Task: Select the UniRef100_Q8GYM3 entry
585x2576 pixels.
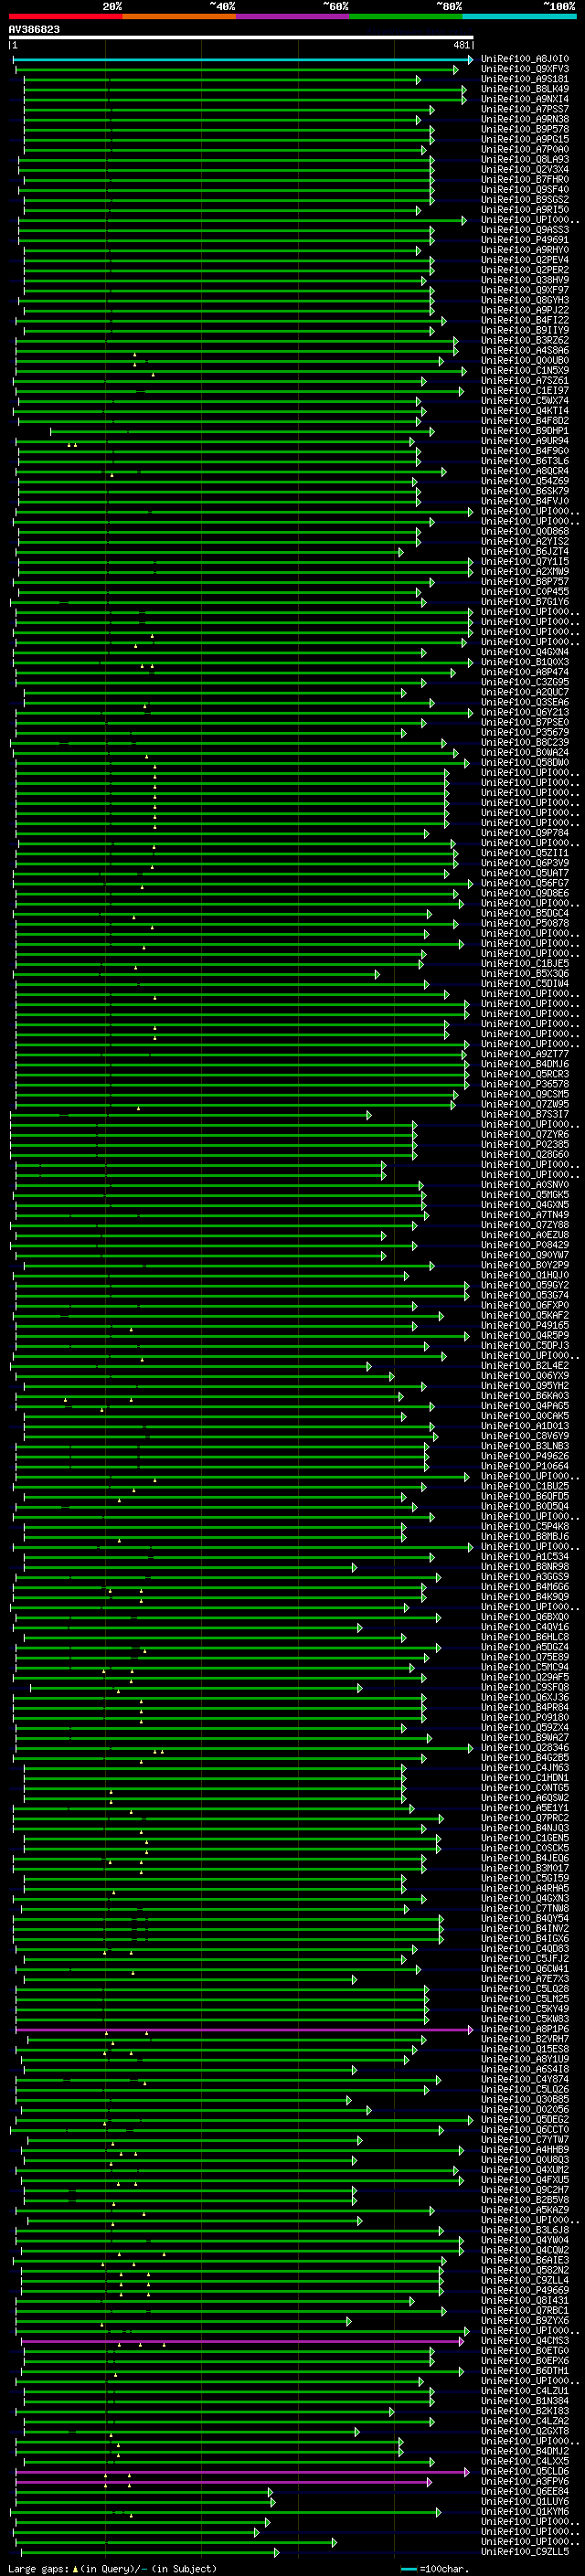Action: pos(525,300)
